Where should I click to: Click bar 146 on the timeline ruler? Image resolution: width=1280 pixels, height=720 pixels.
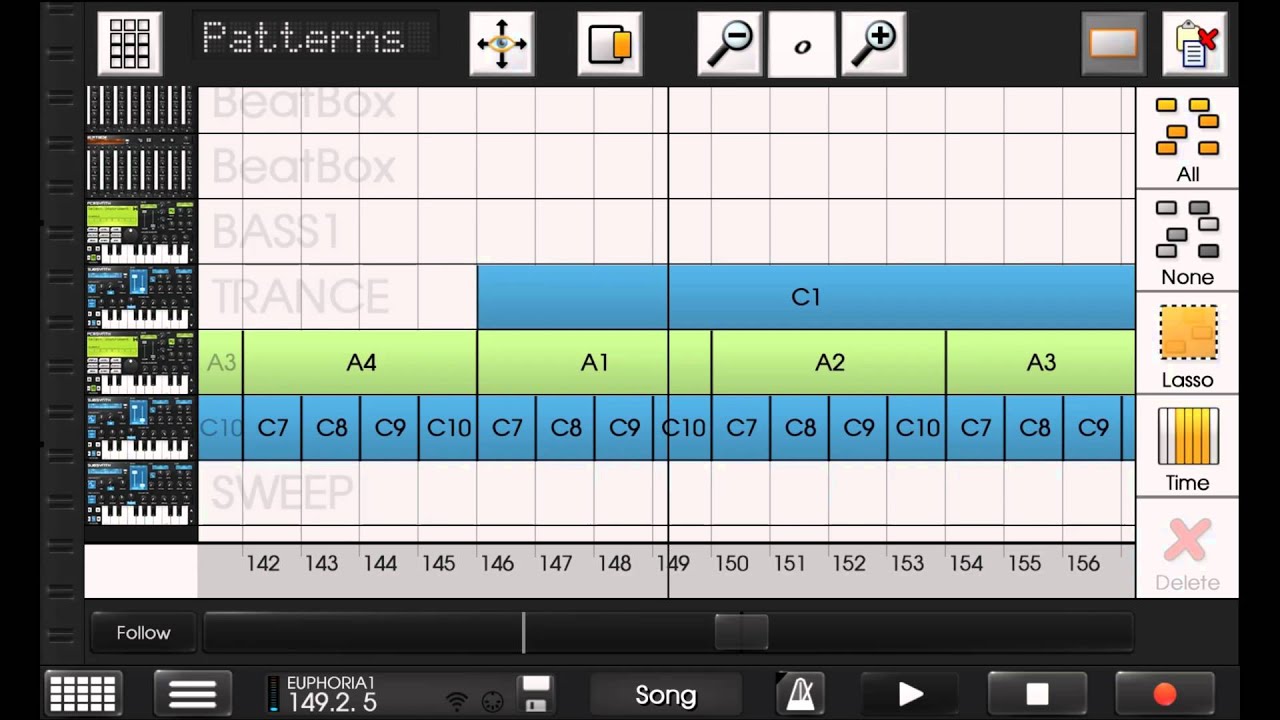(497, 563)
